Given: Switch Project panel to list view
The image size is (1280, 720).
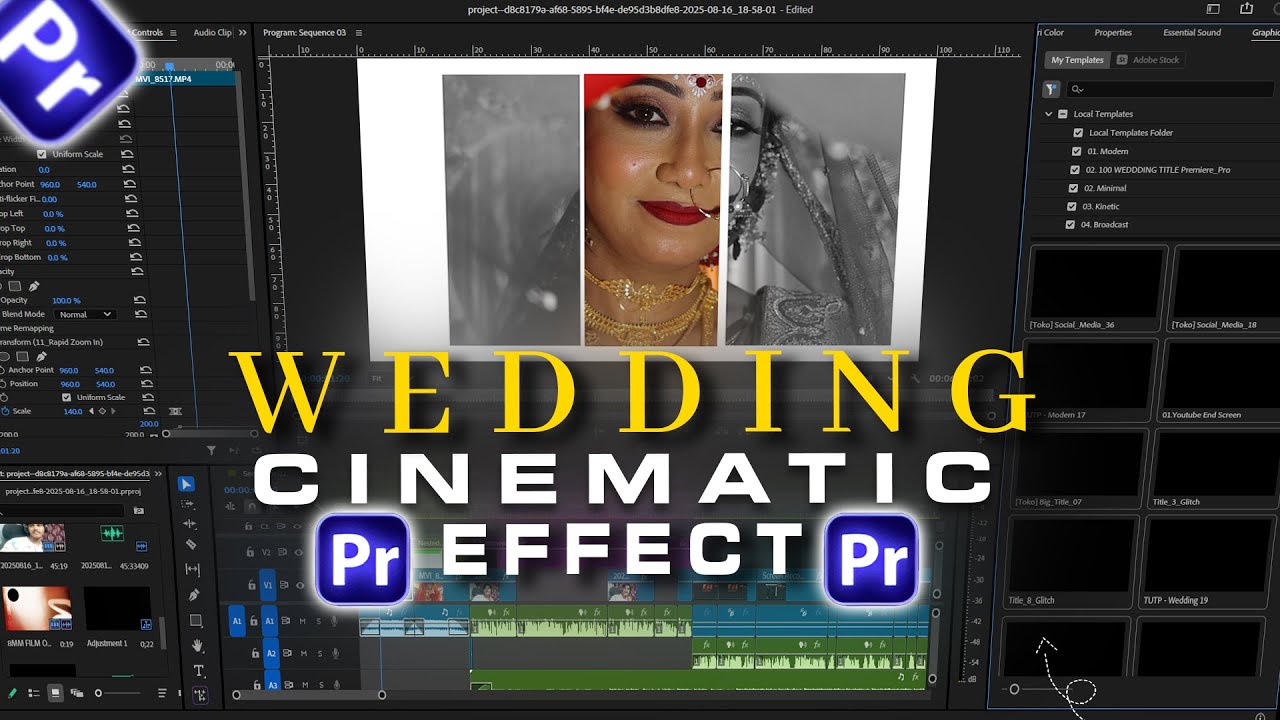Looking at the screenshot, I should (x=34, y=692).
